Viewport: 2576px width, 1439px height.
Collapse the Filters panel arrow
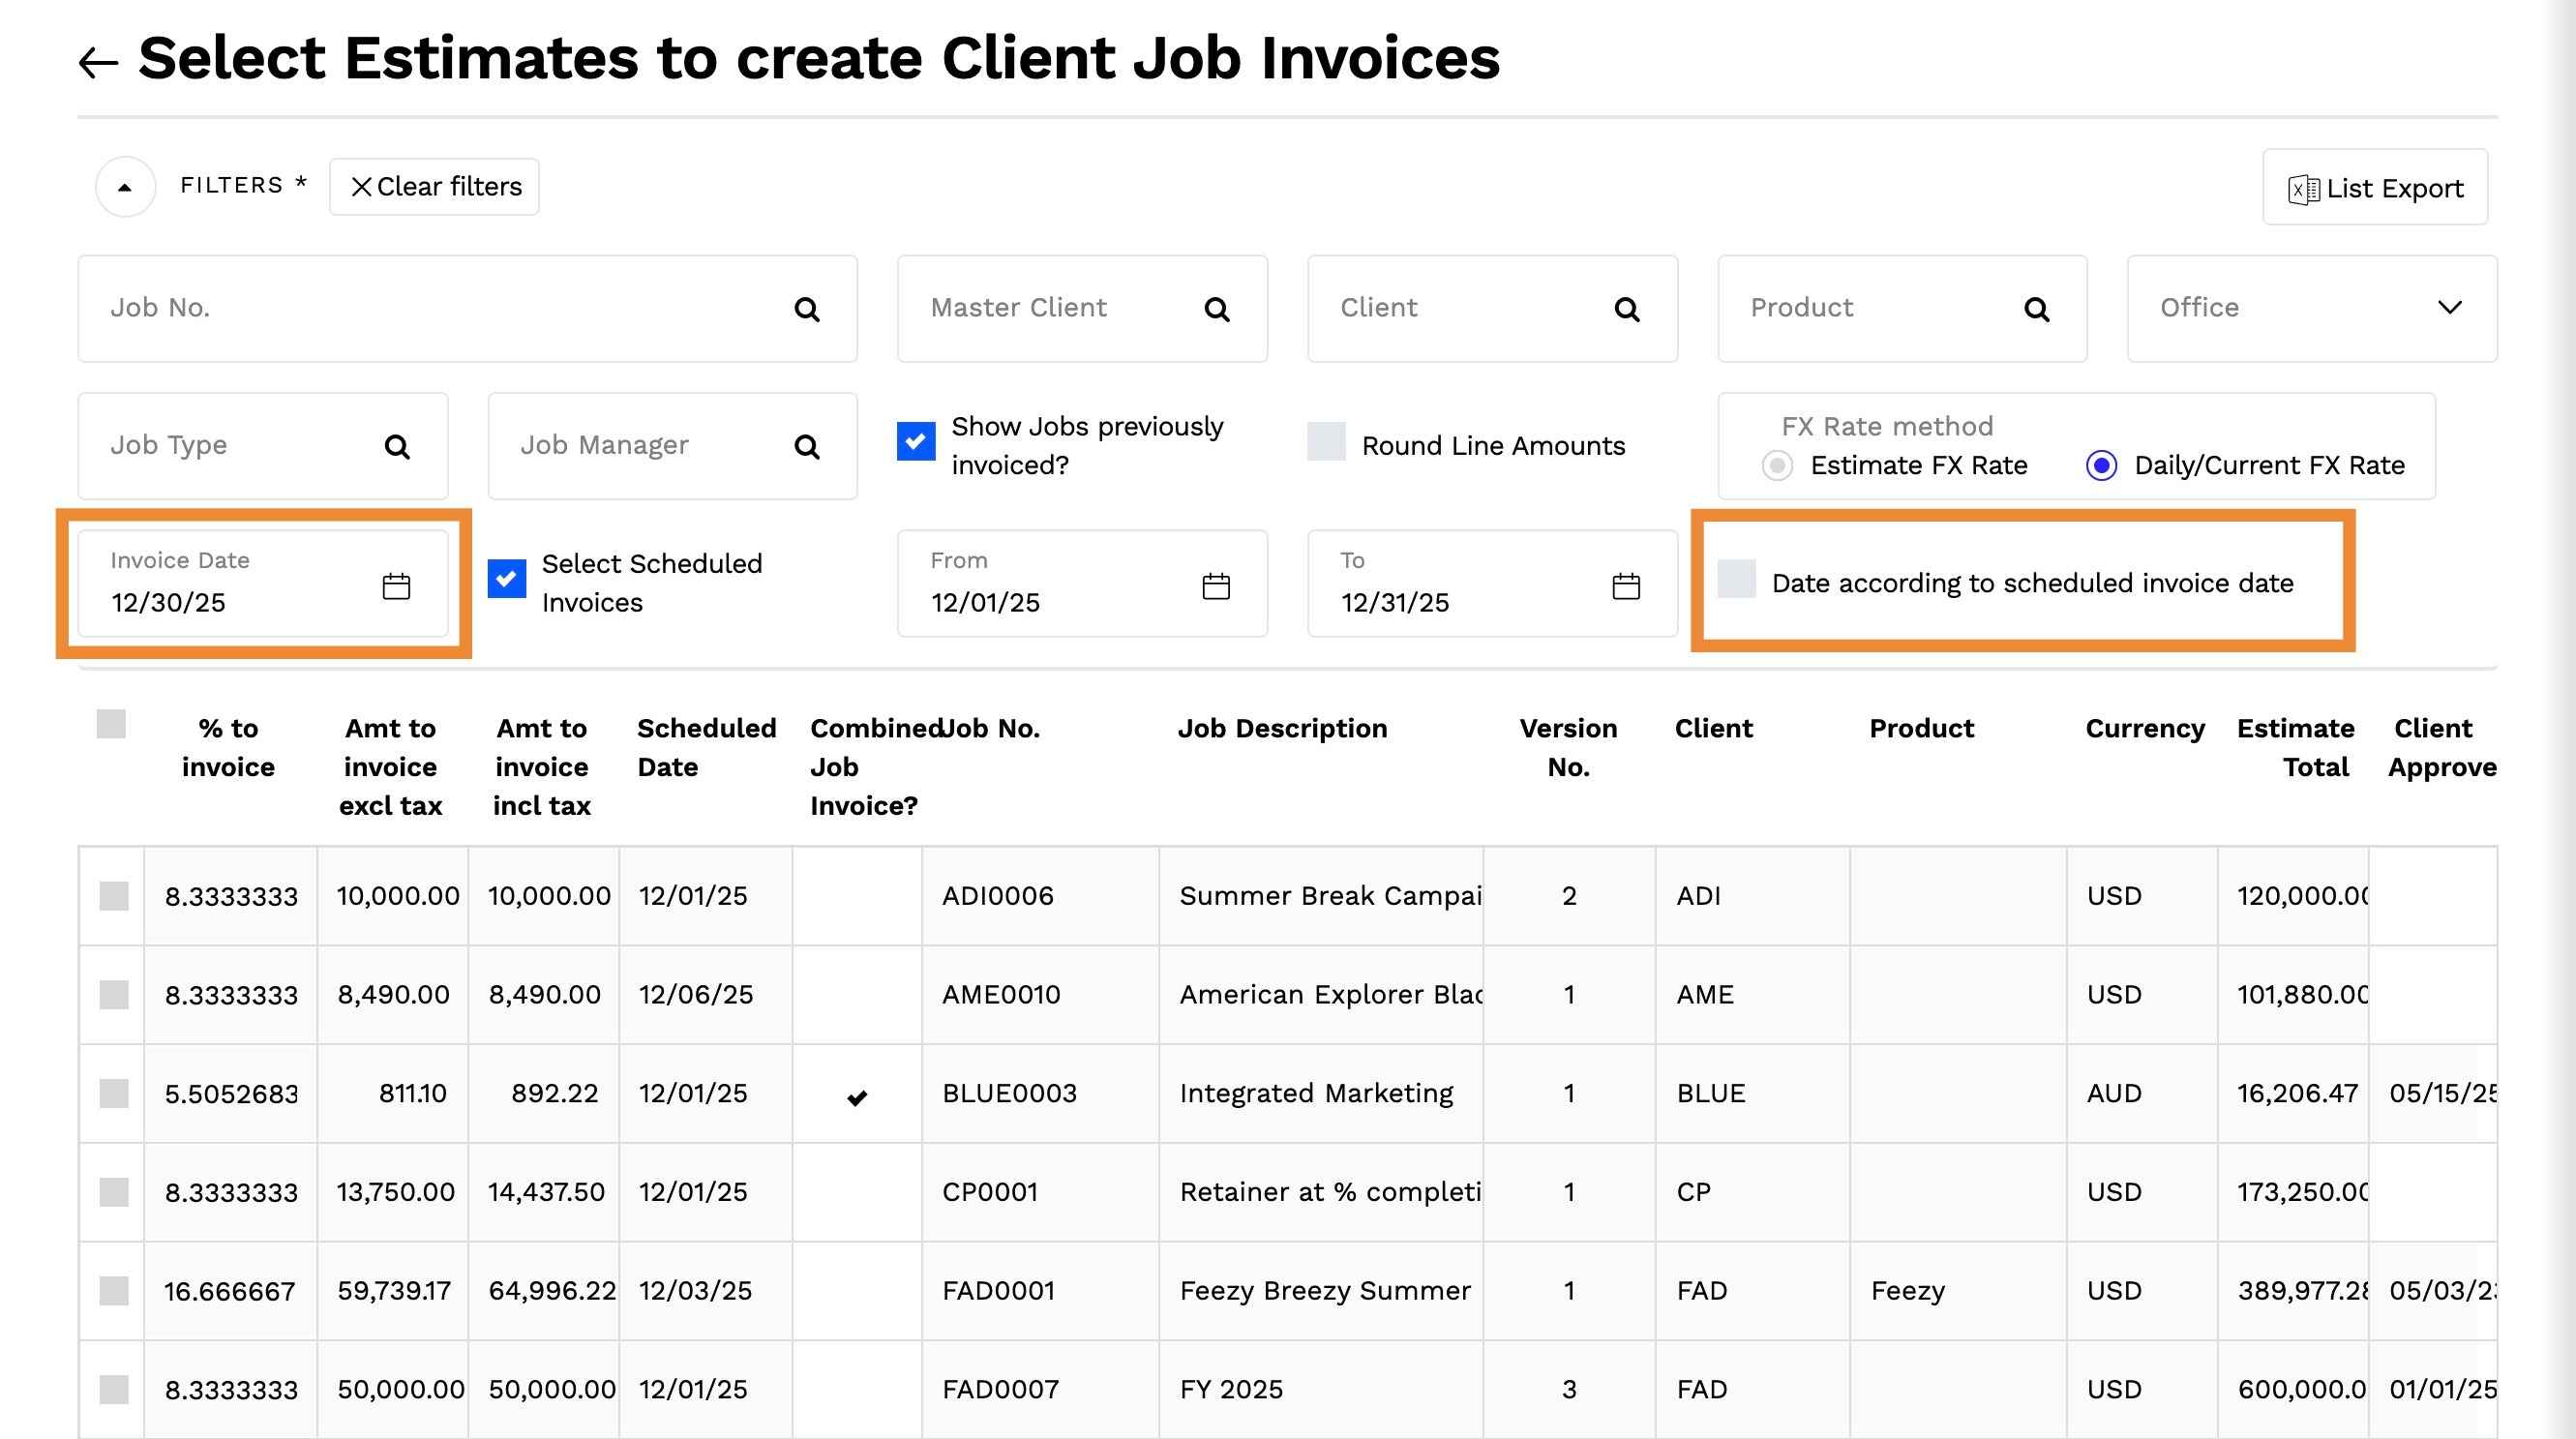tap(125, 187)
